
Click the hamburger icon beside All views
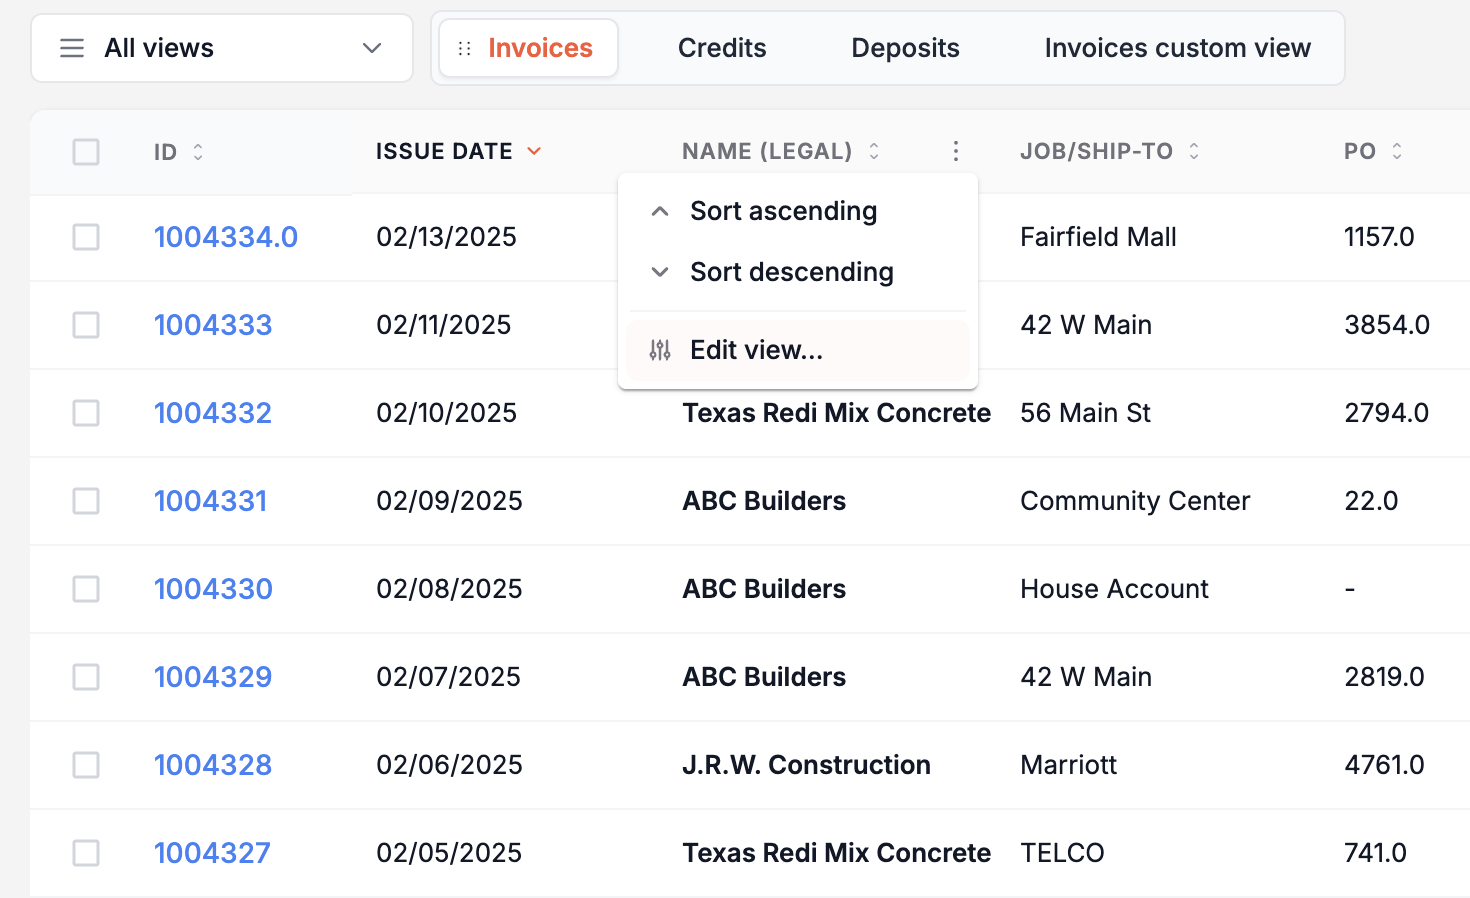72,48
